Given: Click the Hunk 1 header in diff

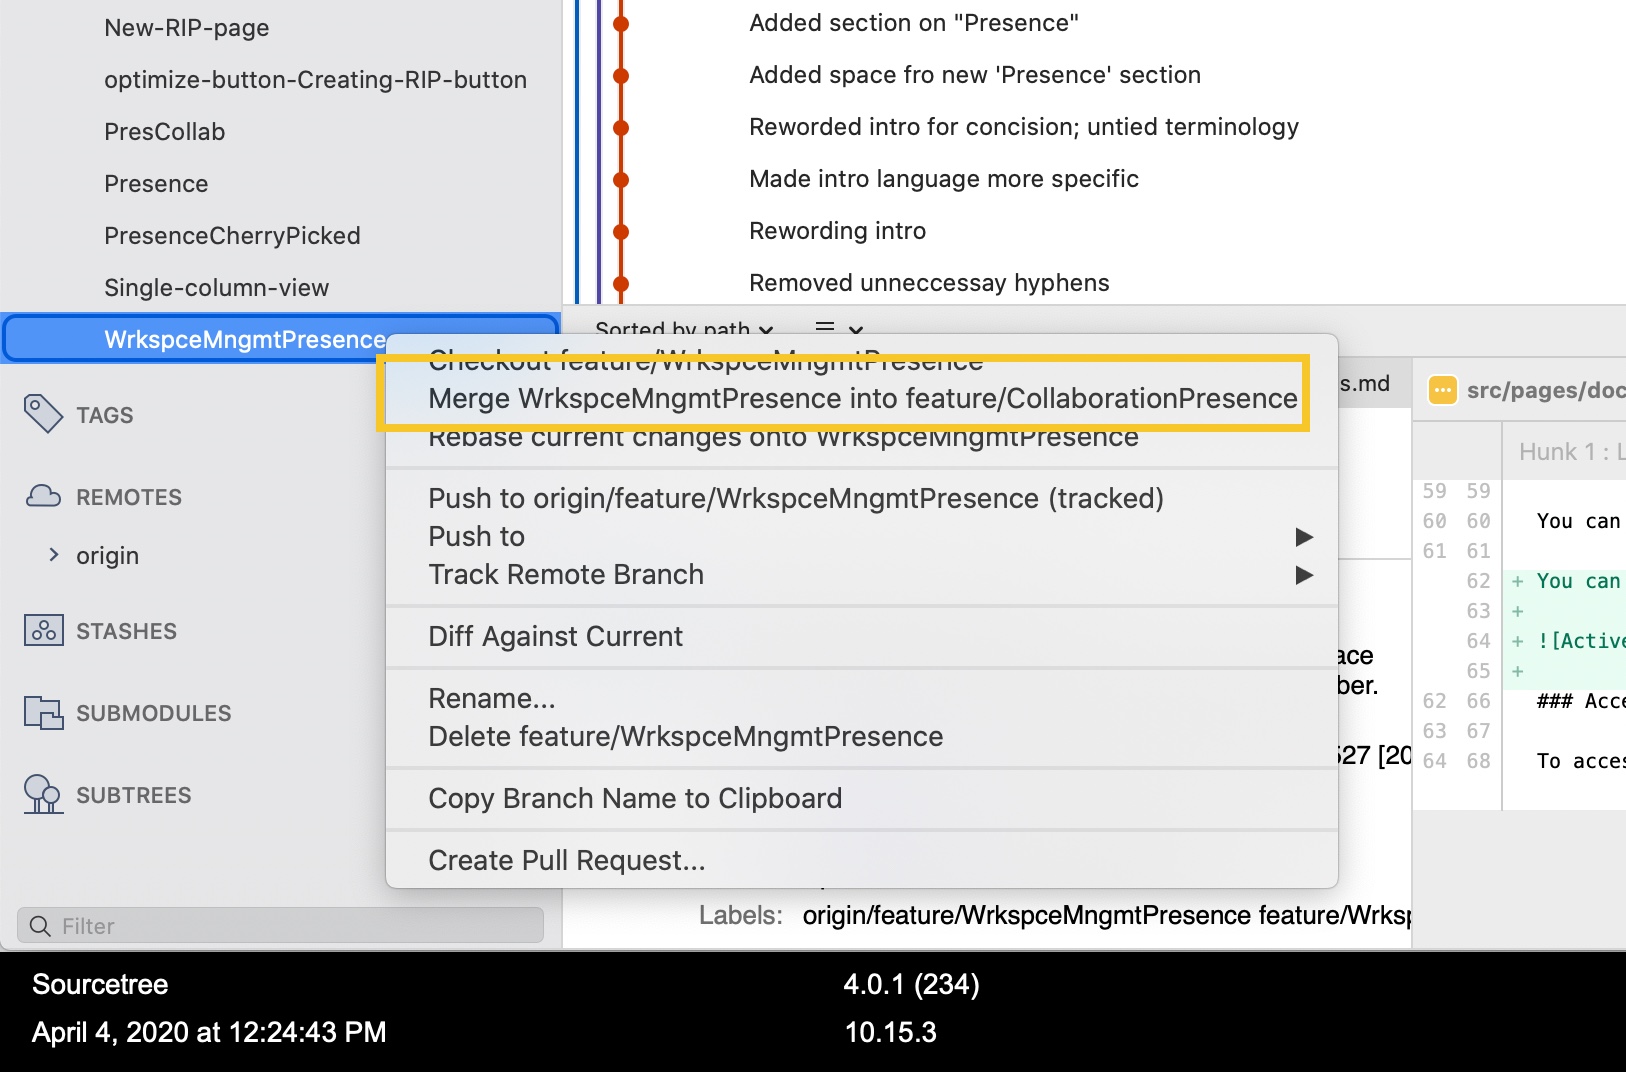Looking at the screenshot, I should click(1571, 452).
